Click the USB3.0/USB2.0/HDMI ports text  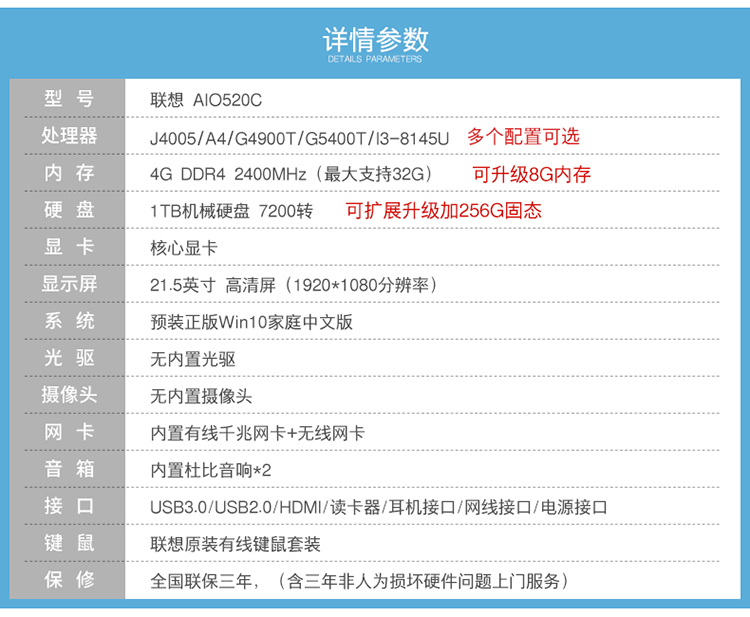(379, 507)
